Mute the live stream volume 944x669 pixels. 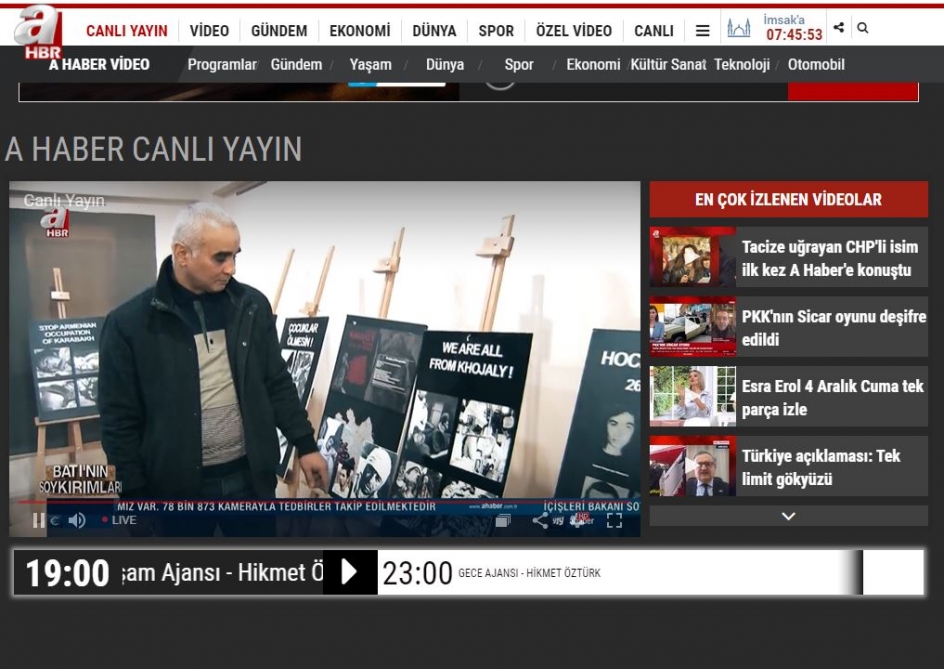pos(77,520)
